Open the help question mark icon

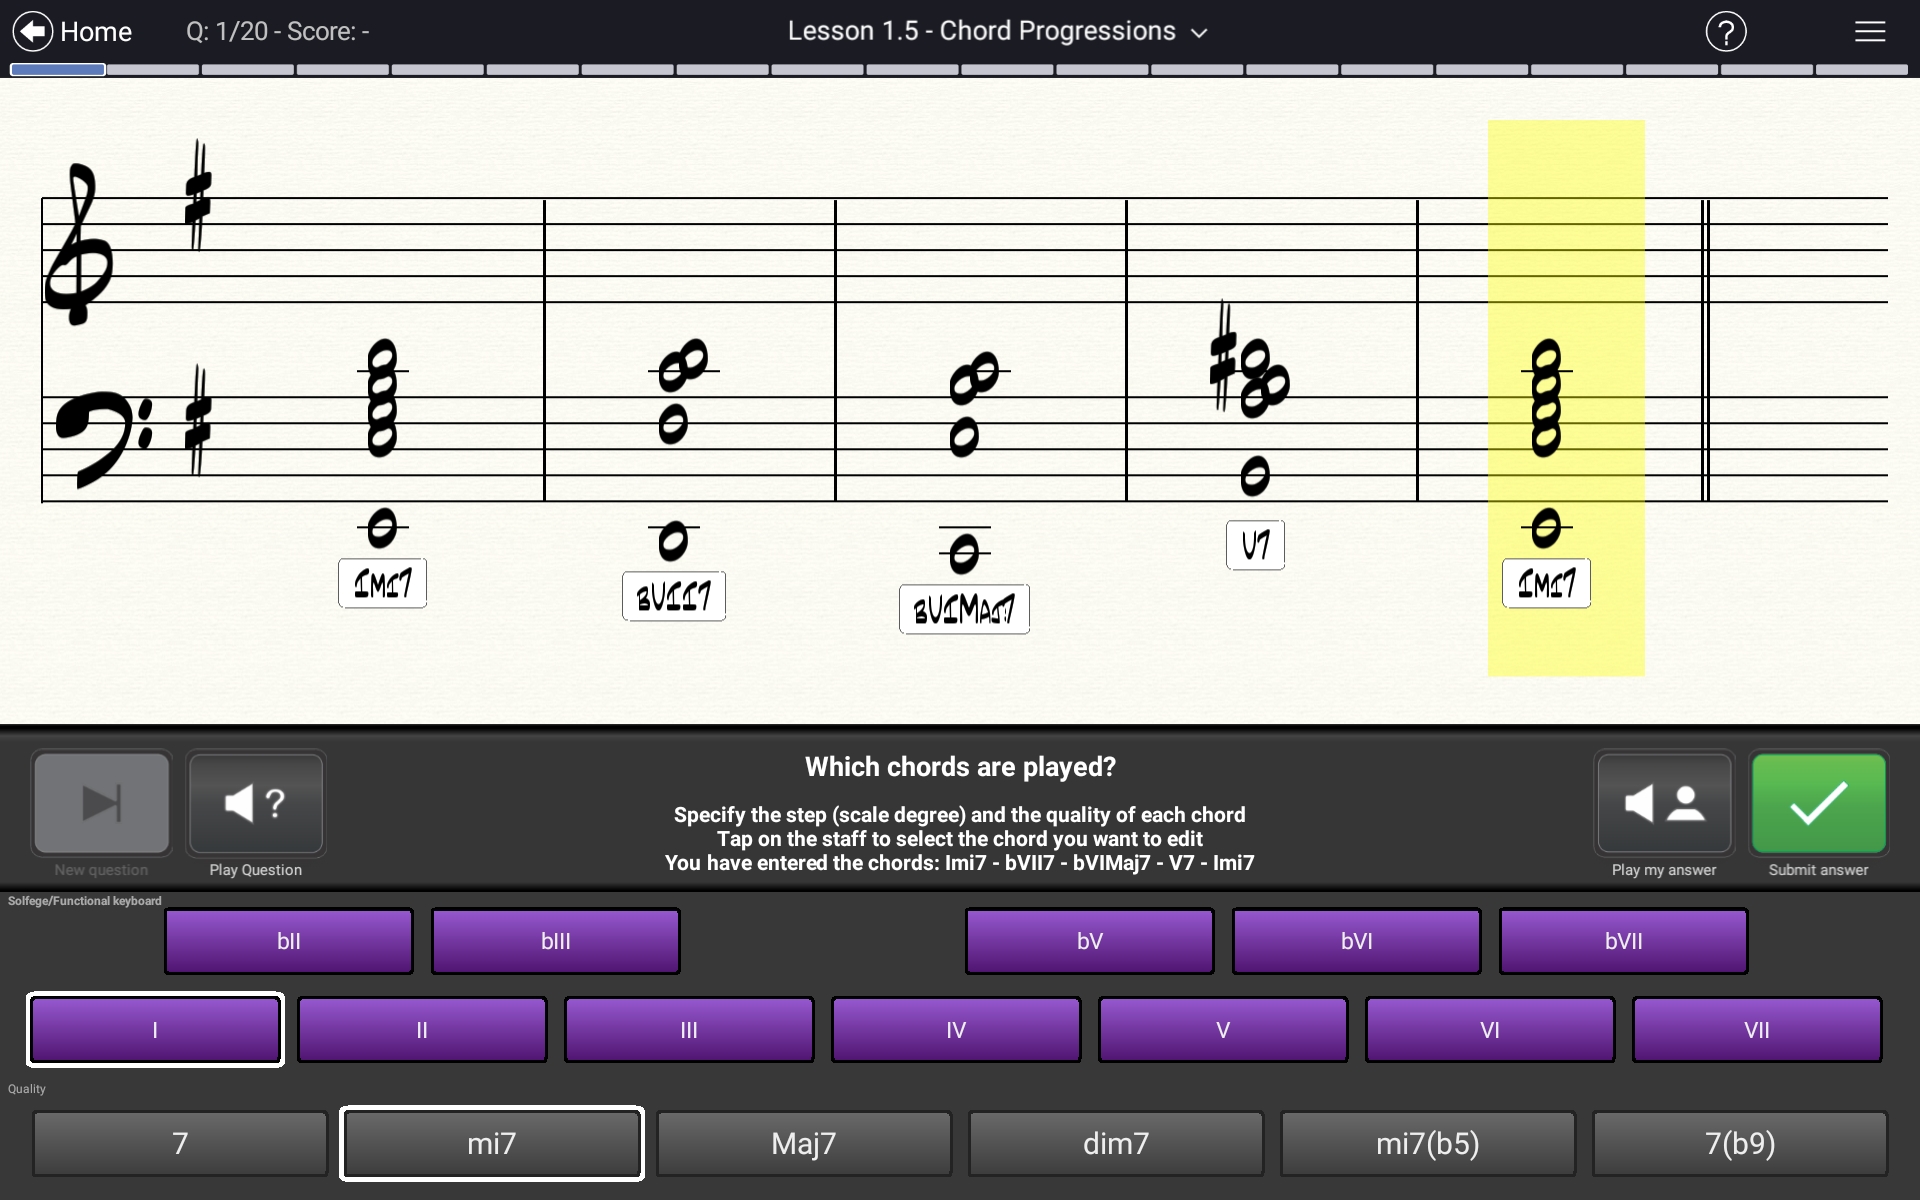coord(1725,32)
